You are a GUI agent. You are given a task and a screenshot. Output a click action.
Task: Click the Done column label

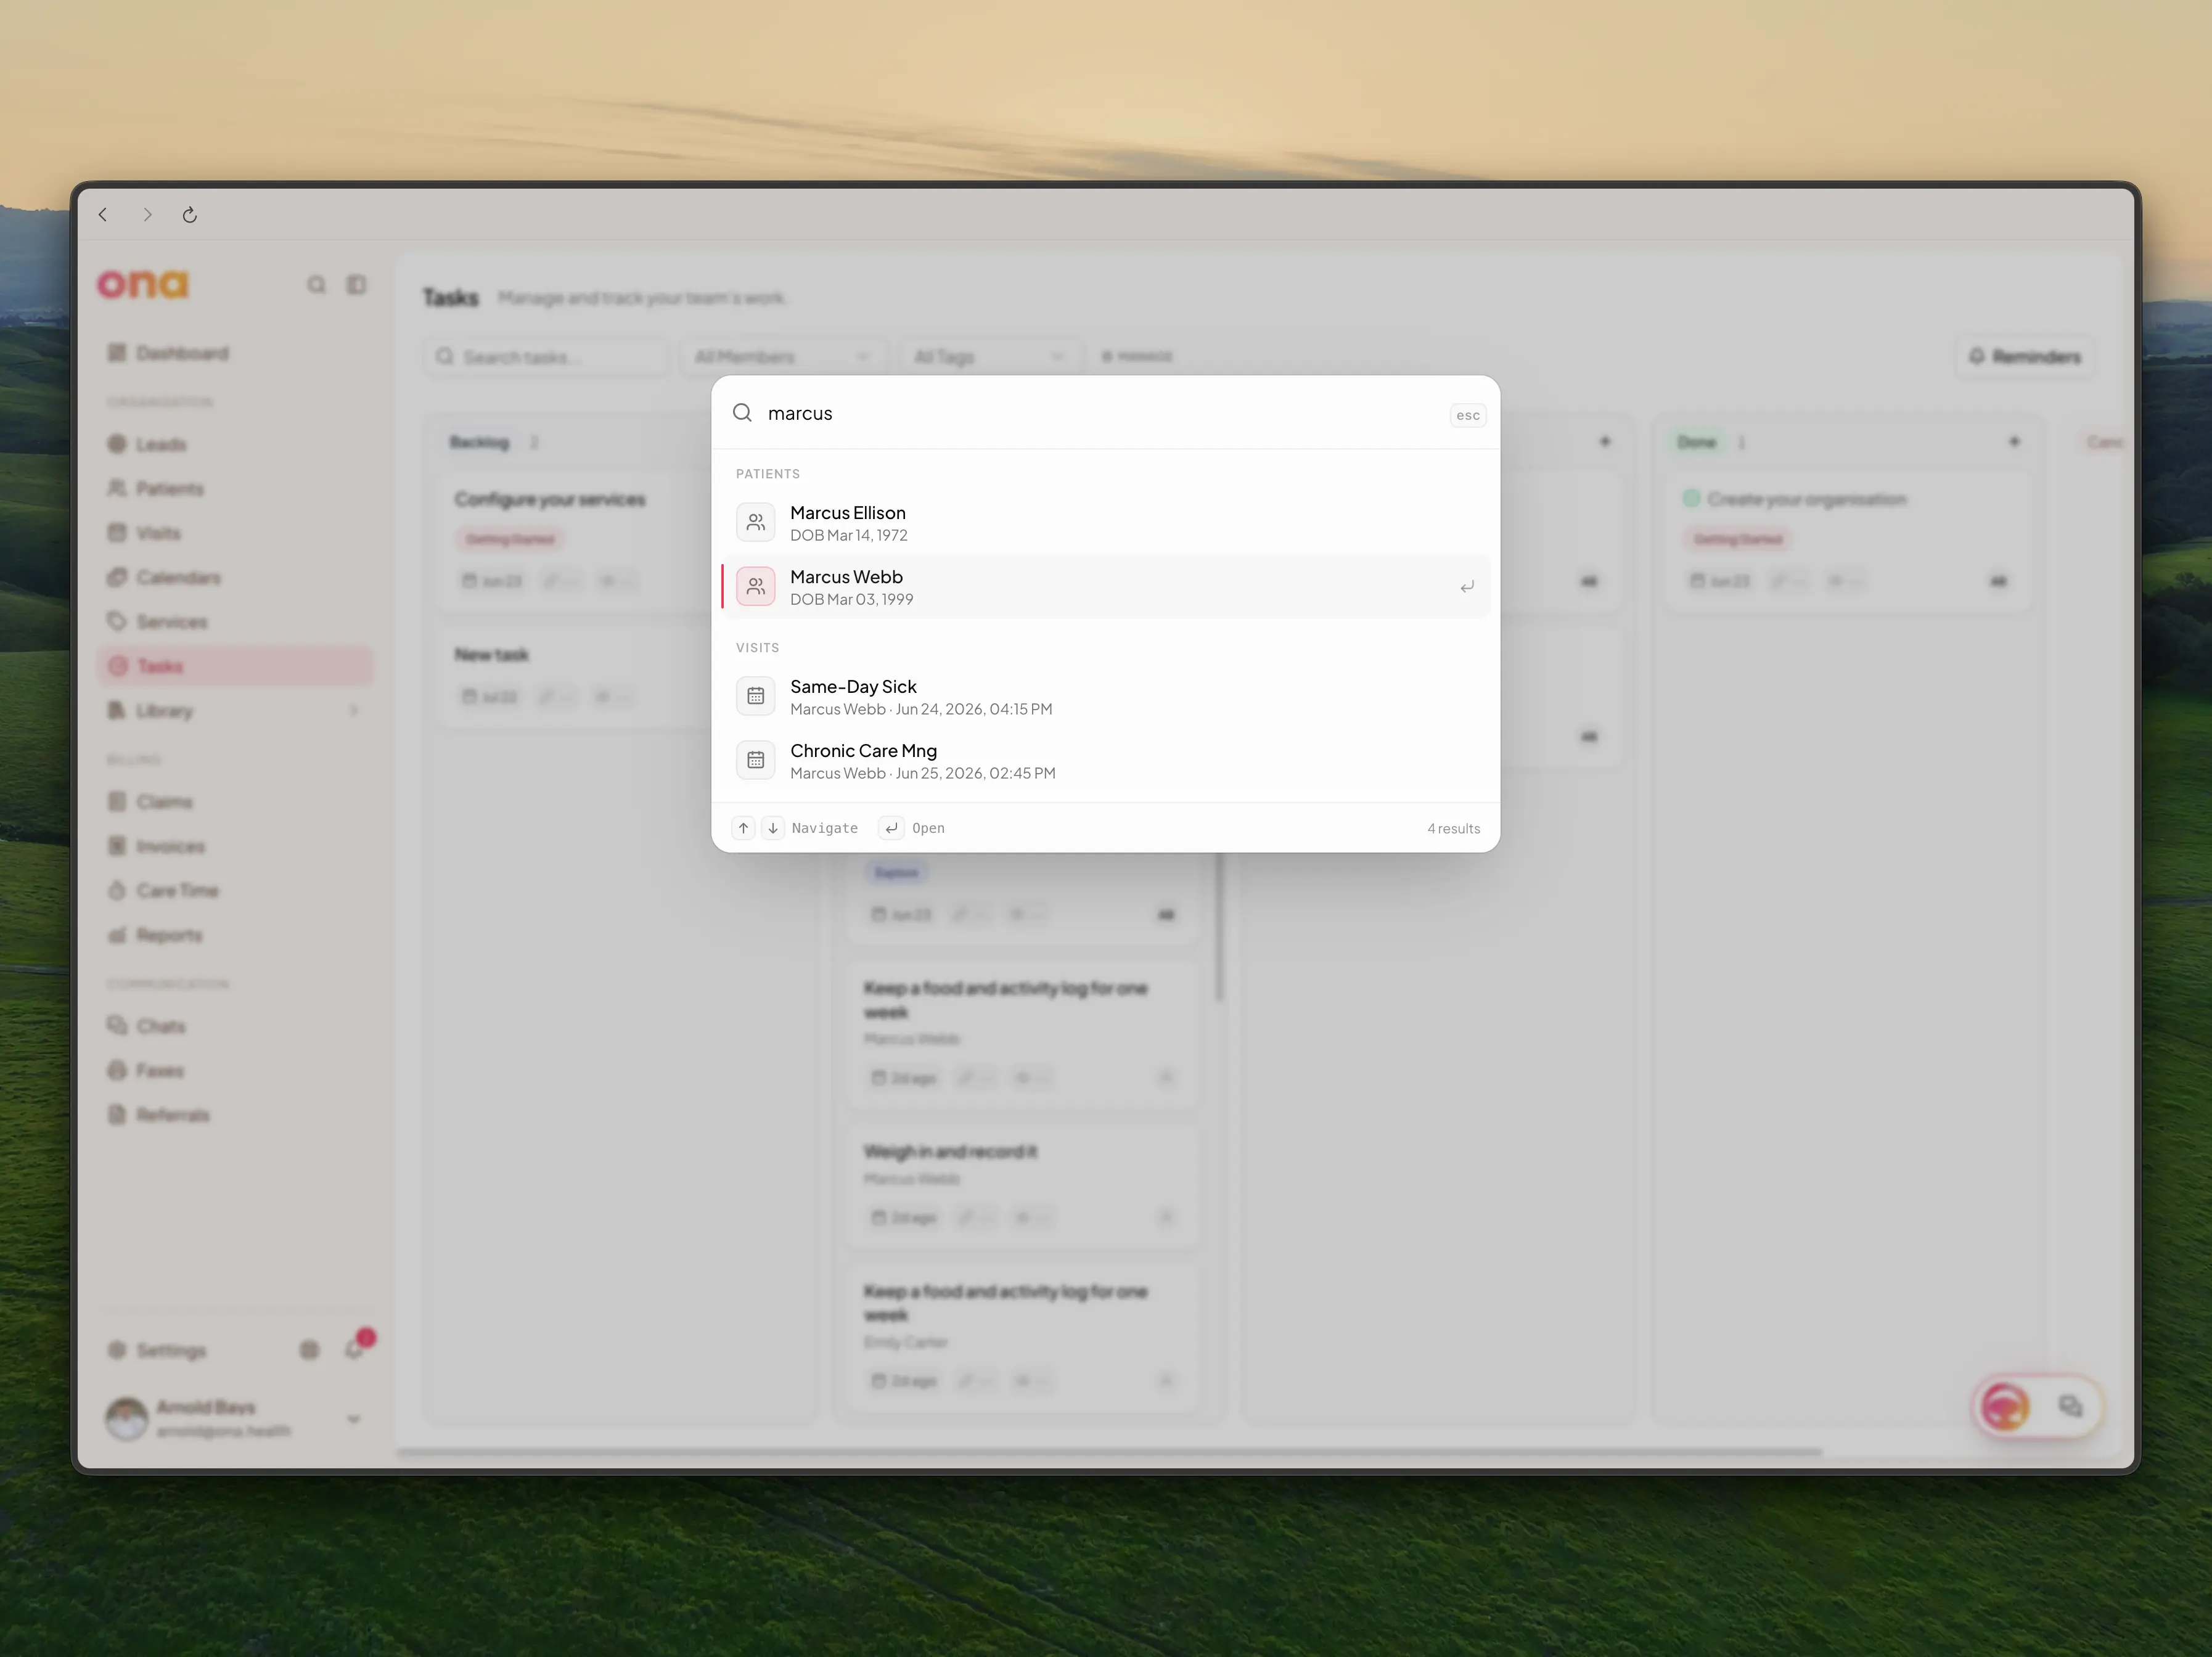[1696, 442]
